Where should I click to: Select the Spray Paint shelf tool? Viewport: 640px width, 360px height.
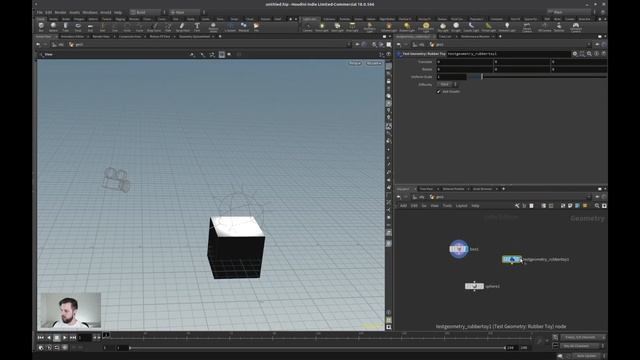182,27
